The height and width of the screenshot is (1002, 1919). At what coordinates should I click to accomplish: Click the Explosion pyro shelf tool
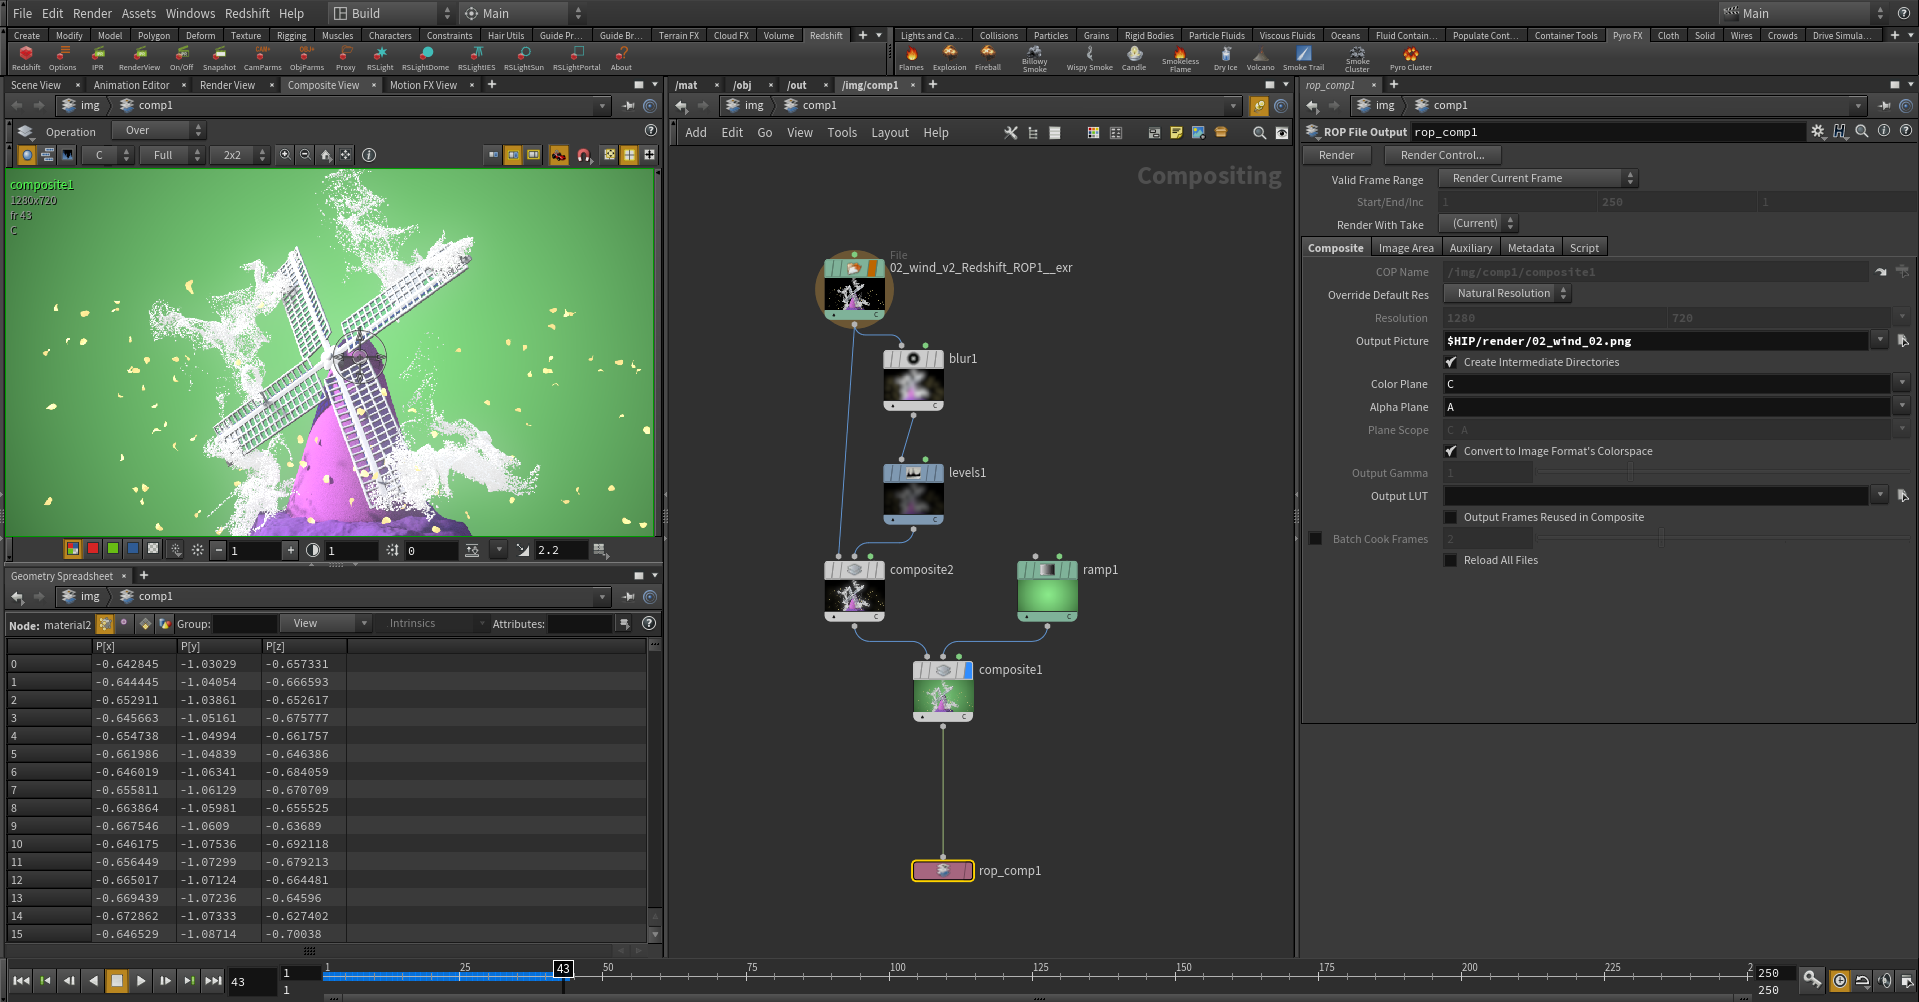(949, 58)
